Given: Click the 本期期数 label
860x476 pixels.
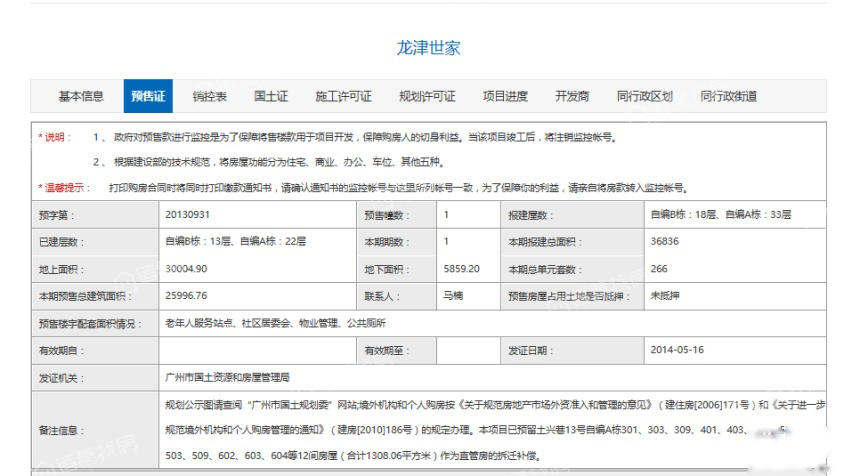Looking at the screenshot, I should pos(387,242).
